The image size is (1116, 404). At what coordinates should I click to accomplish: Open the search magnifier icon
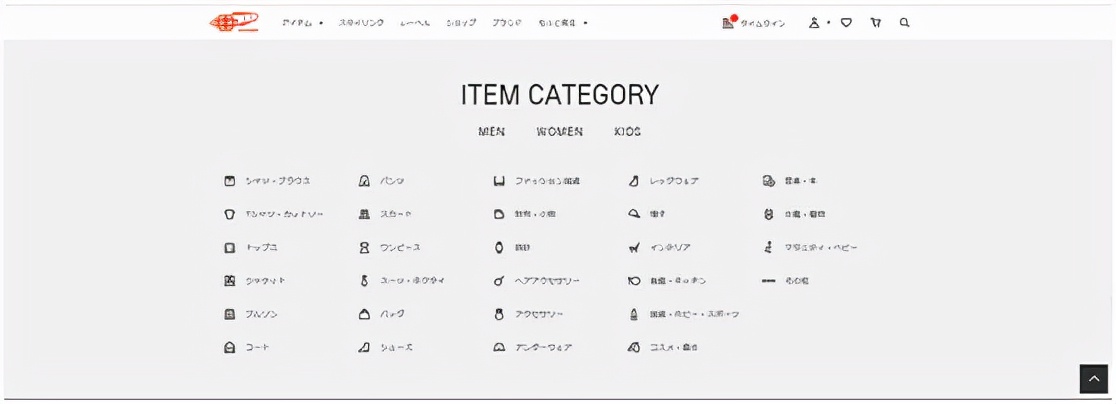coord(904,22)
